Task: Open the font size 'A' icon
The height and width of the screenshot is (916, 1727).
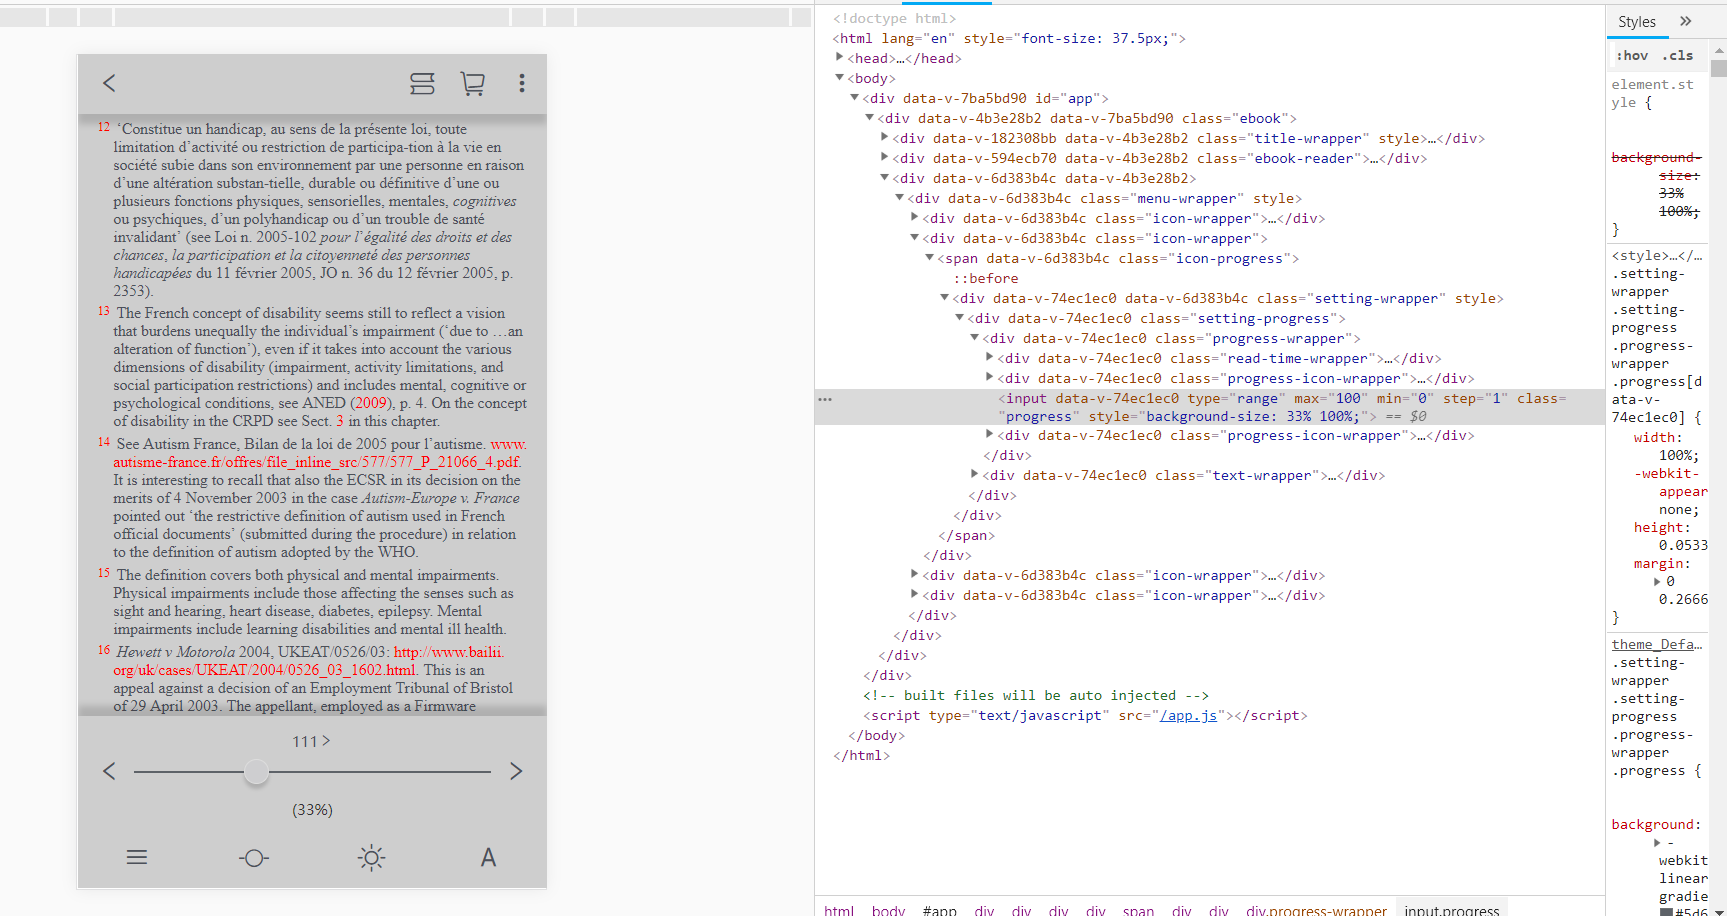Action: pyautogui.click(x=488, y=857)
